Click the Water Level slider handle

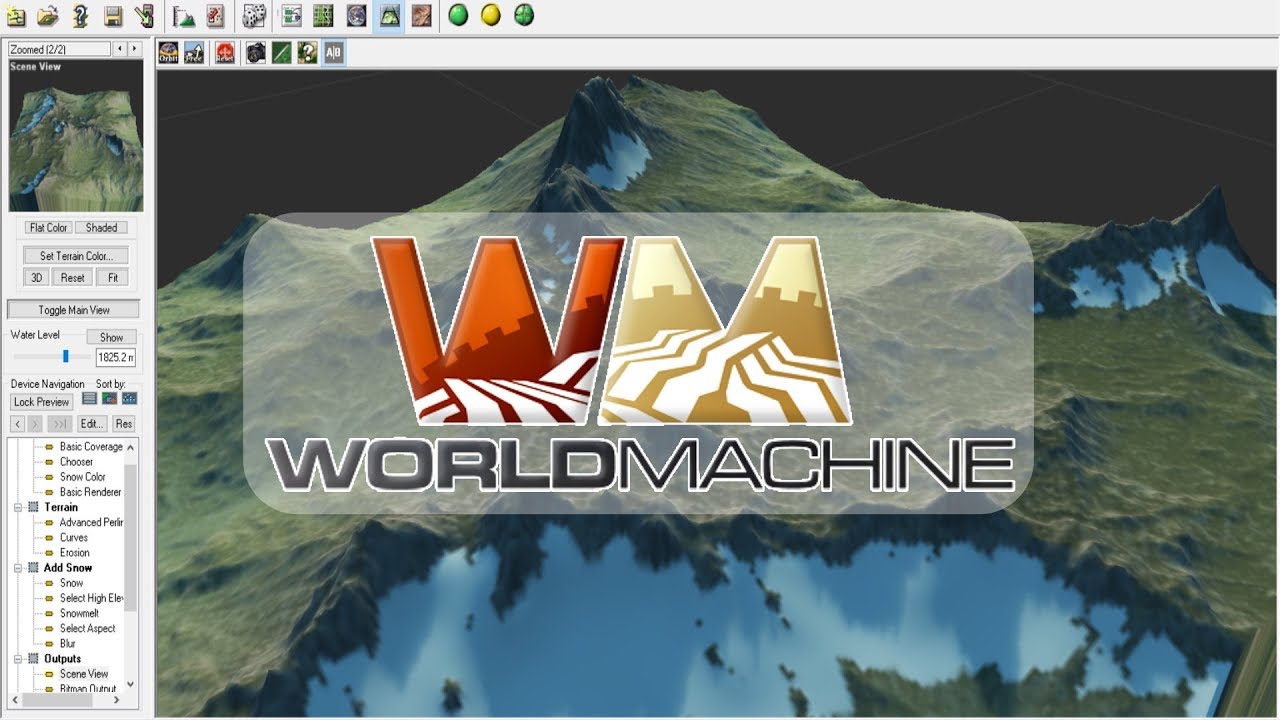click(66, 356)
